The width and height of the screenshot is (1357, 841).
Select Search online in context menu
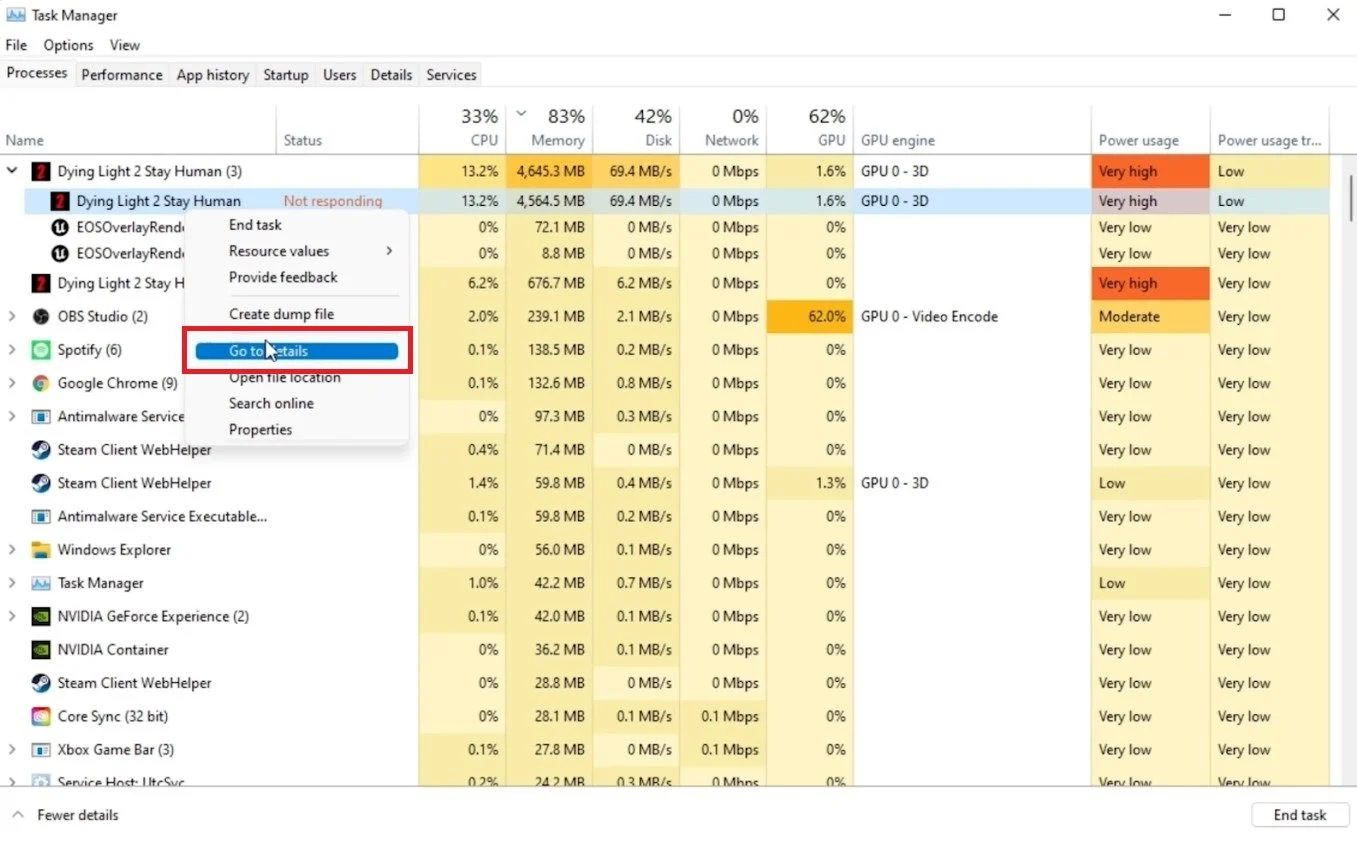click(x=296, y=403)
